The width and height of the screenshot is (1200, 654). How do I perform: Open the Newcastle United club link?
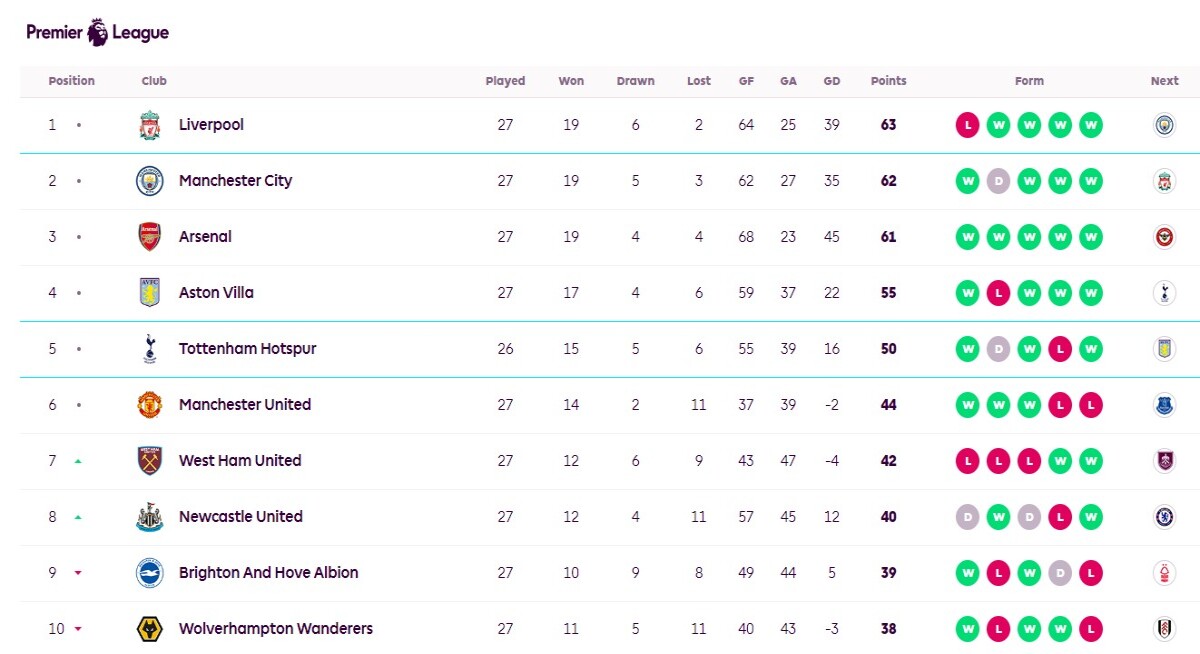tap(240, 517)
